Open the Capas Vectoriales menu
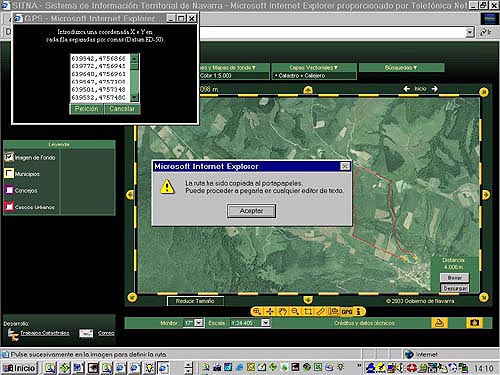 (x=314, y=68)
